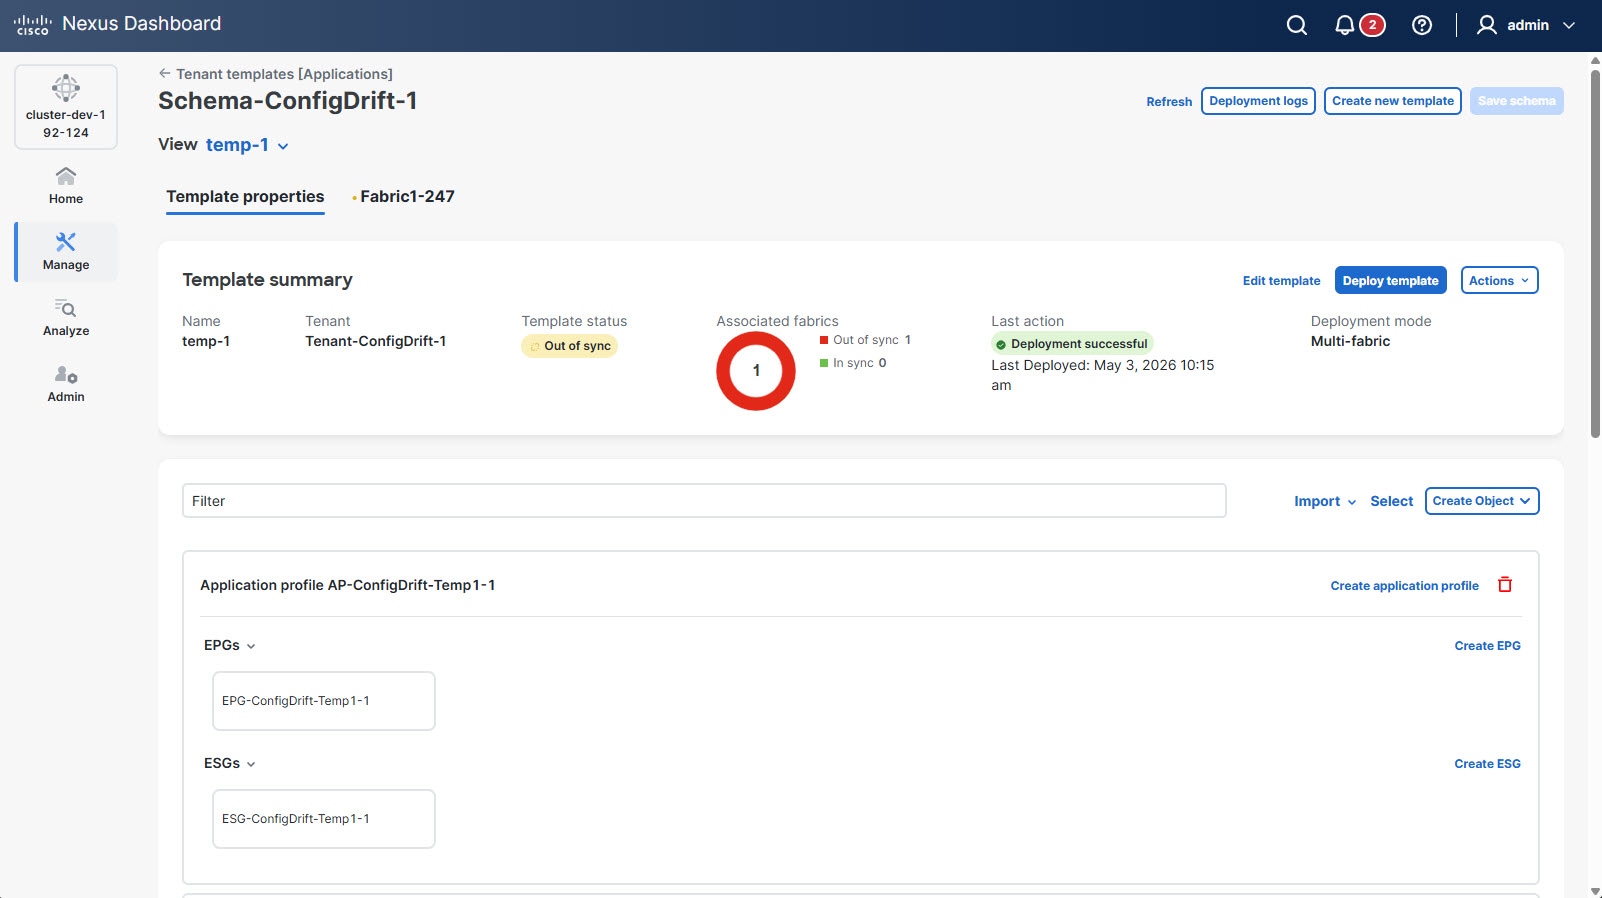Open the notifications bell icon
Screen dimensions: 1602x898
coord(1345,25)
